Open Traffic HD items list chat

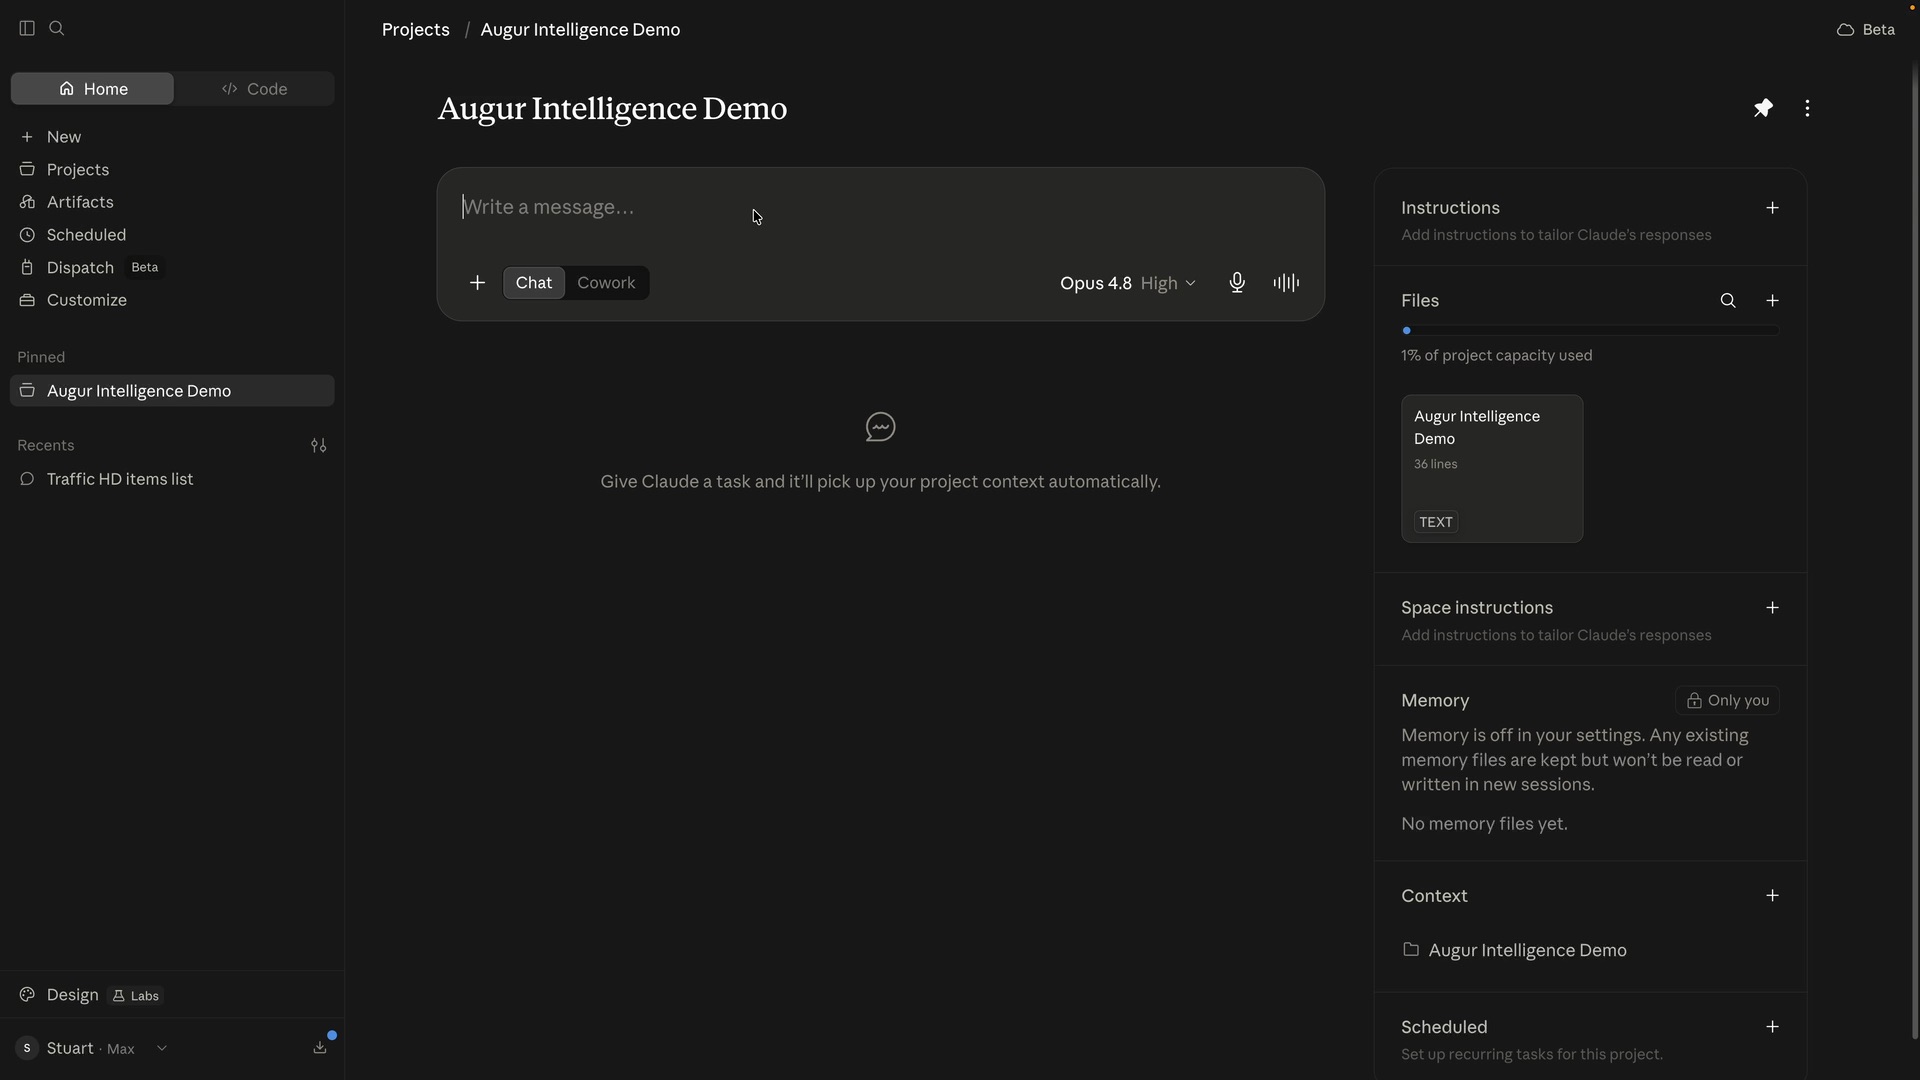172,479
